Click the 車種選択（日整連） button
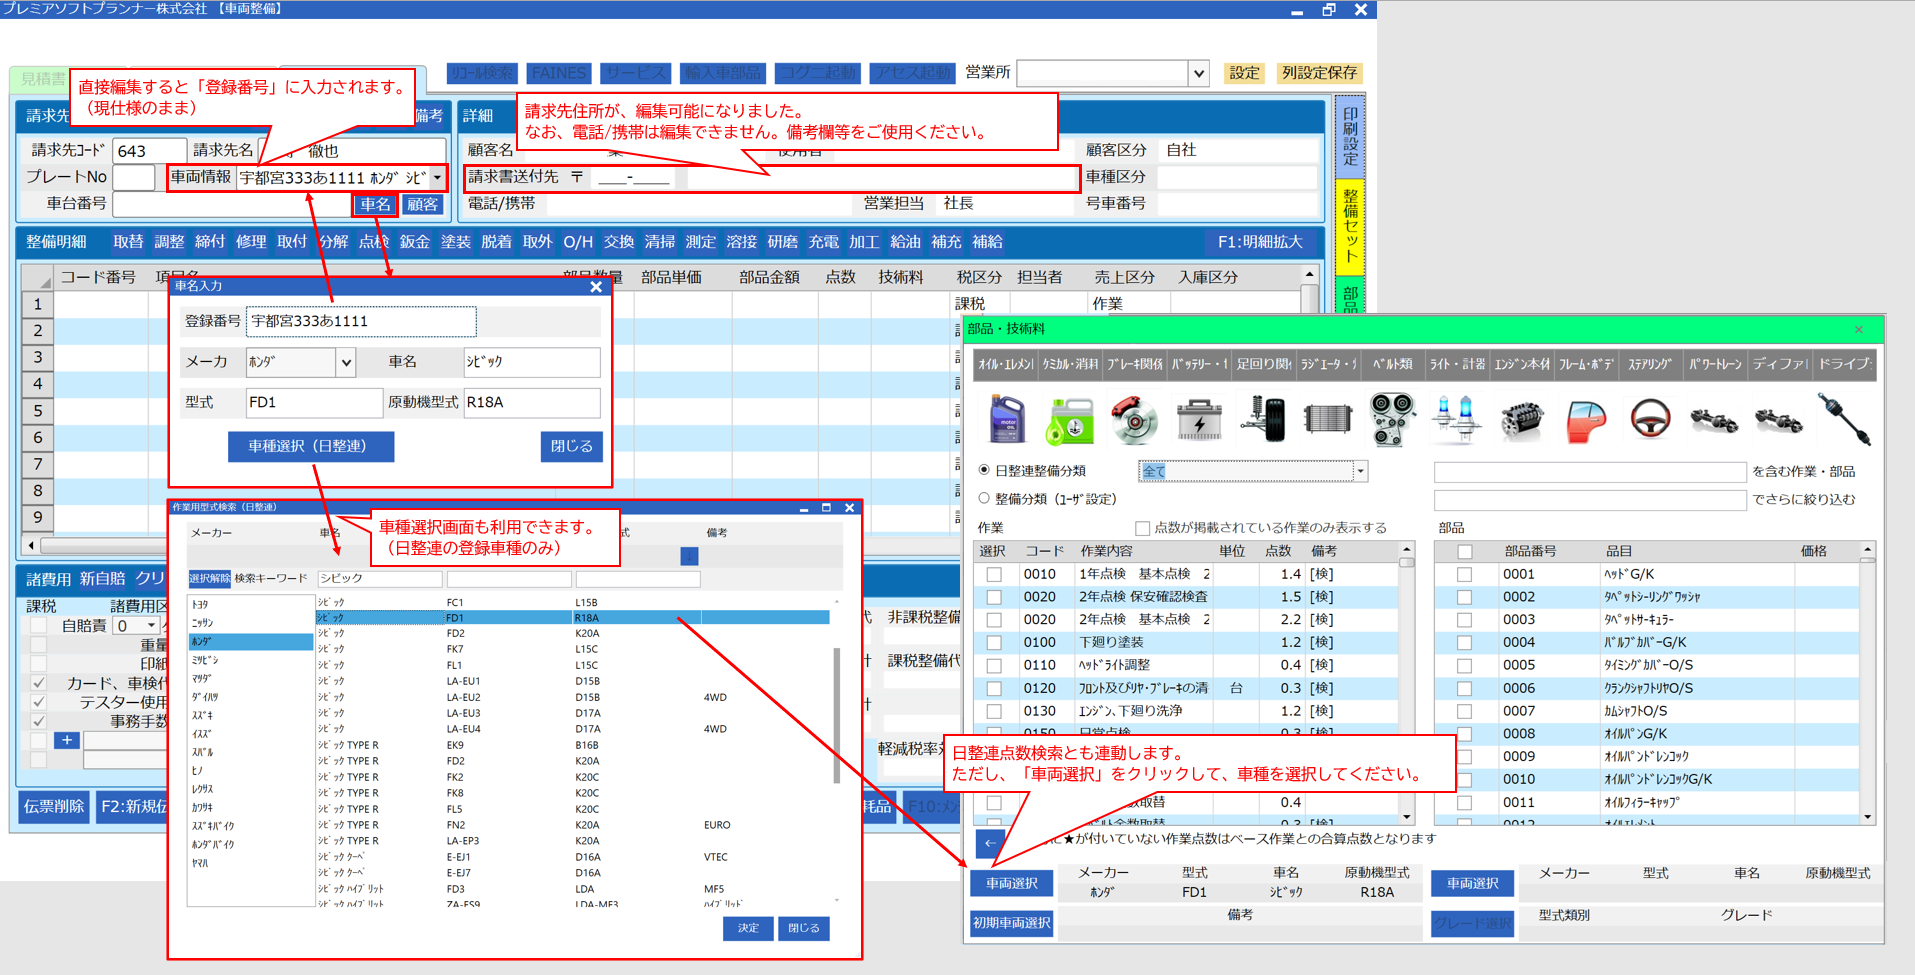1915x975 pixels. click(x=310, y=446)
